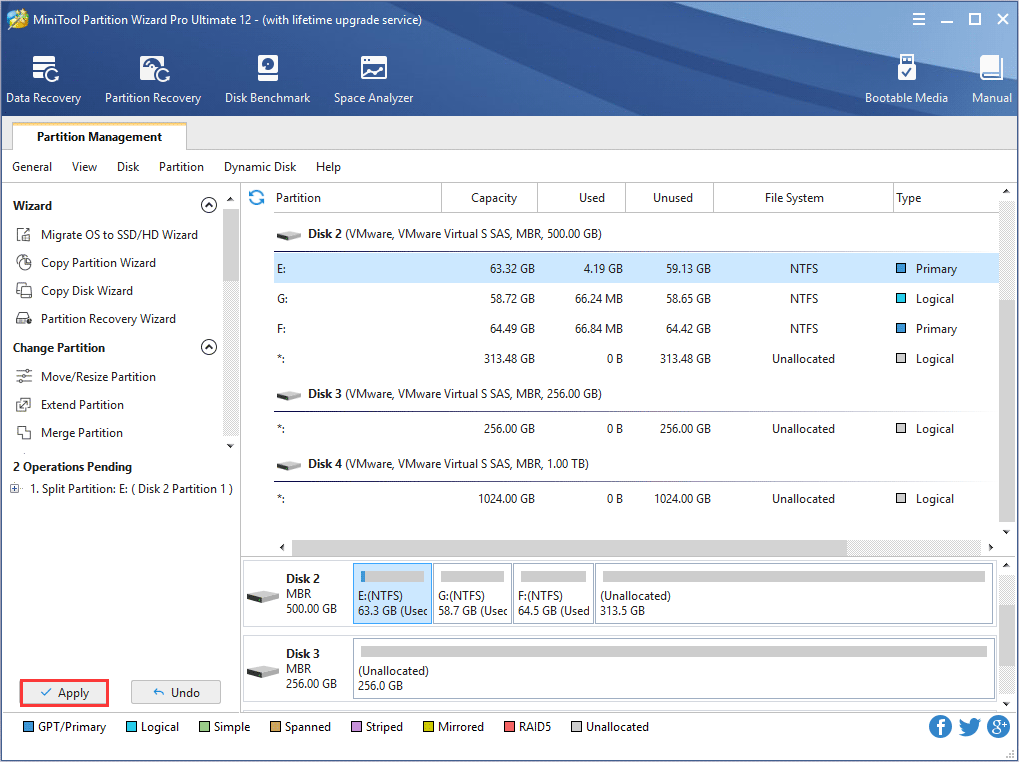This screenshot has width=1019, height=762.
Task: Open Space Analyzer tool
Action: click(373, 79)
